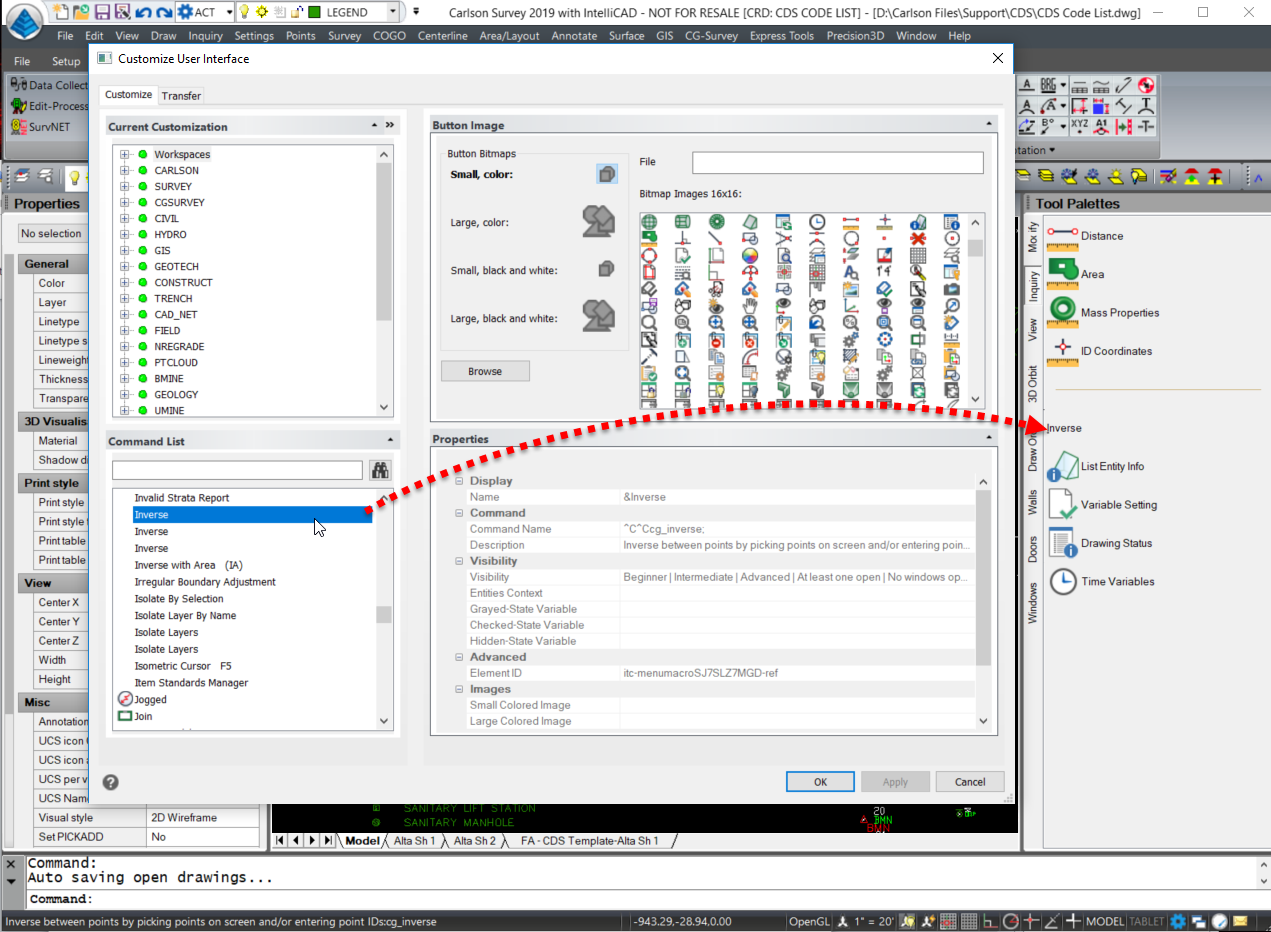Click the red X bitmap image in grid
Screen dimensions: 1271x932
click(918, 239)
